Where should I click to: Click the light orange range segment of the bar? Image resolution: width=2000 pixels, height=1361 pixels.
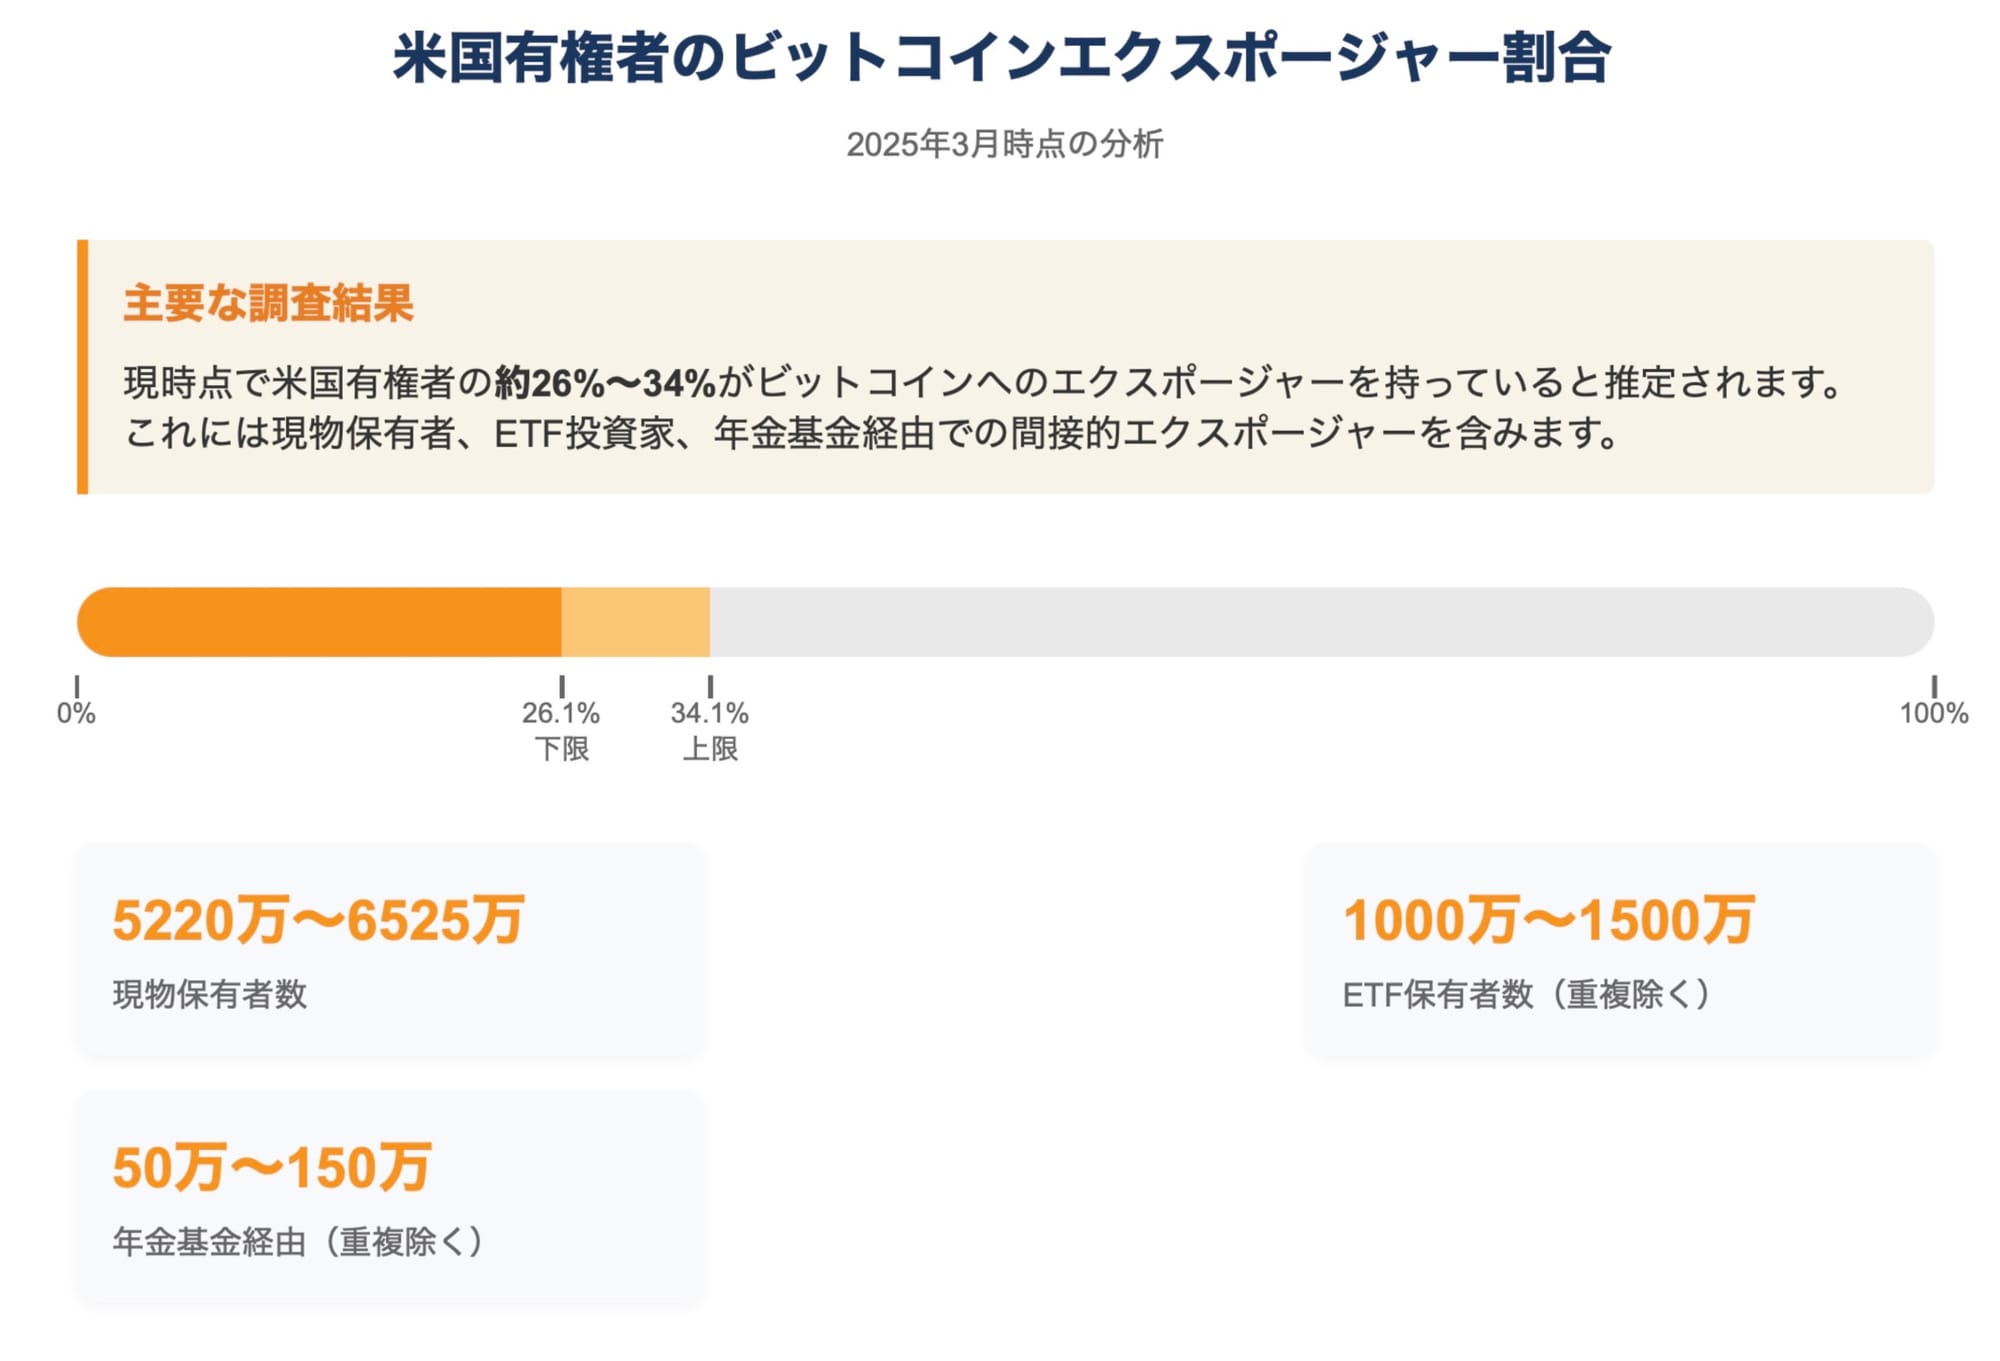pyautogui.click(x=636, y=622)
